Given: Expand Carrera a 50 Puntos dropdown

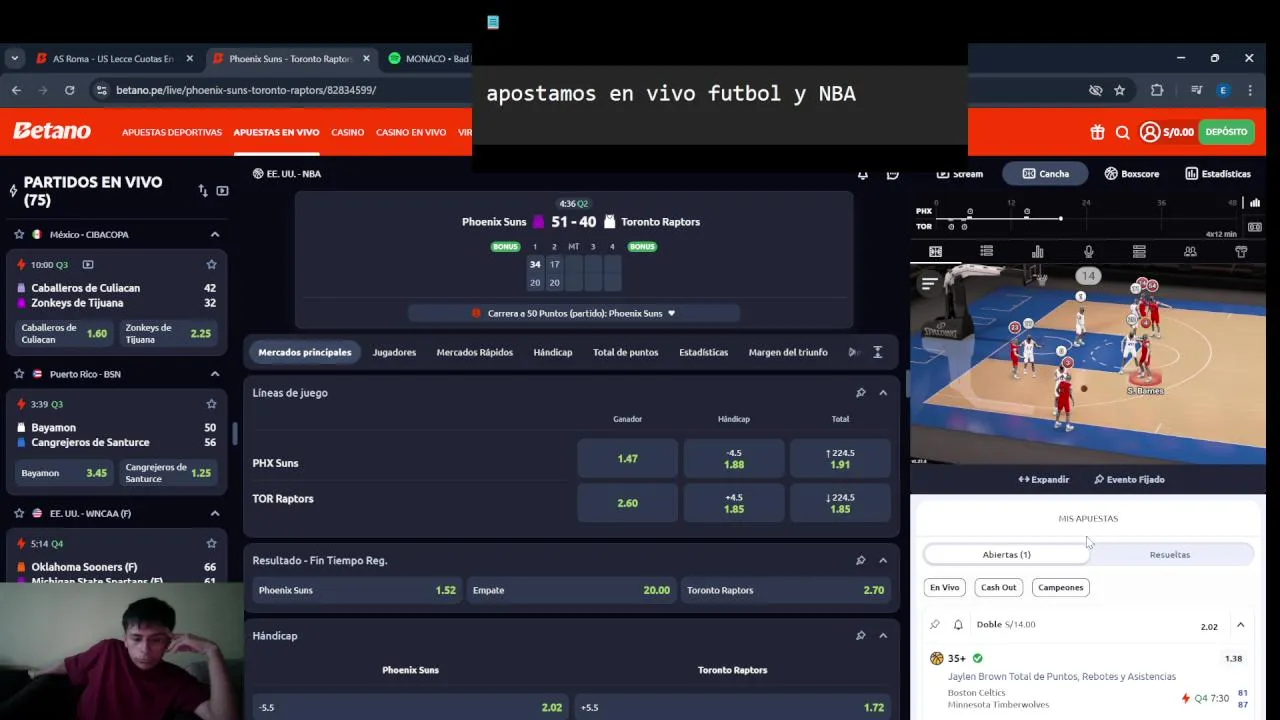Looking at the screenshot, I should coord(671,313).
